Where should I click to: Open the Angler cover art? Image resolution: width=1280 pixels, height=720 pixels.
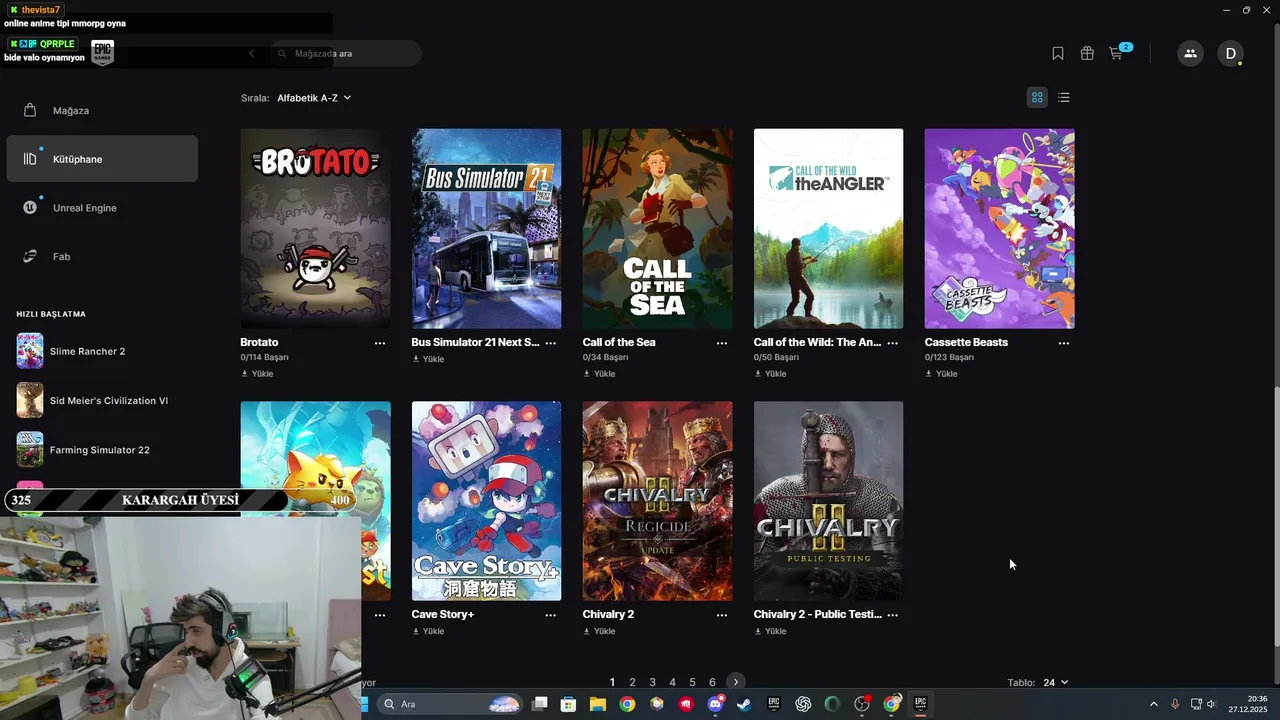[829, 228]
